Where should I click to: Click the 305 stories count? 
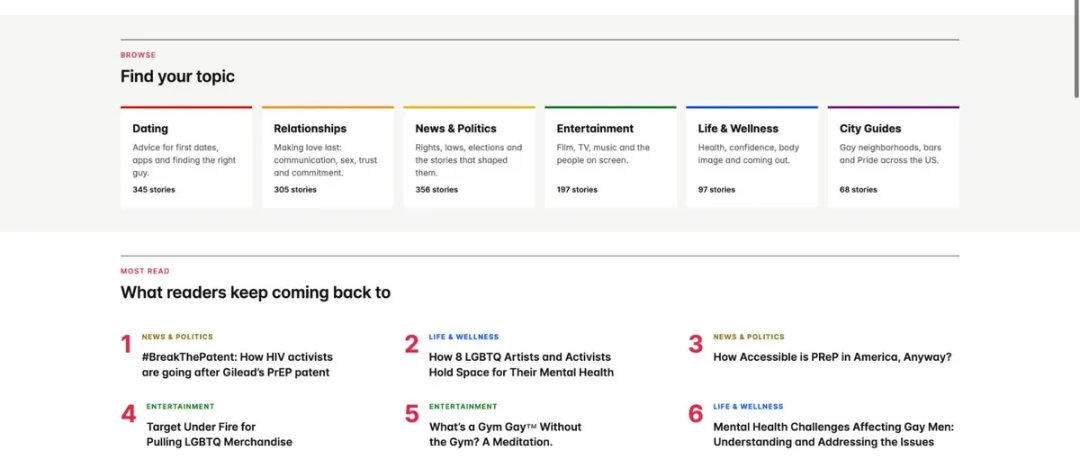(x=295, y=190)
